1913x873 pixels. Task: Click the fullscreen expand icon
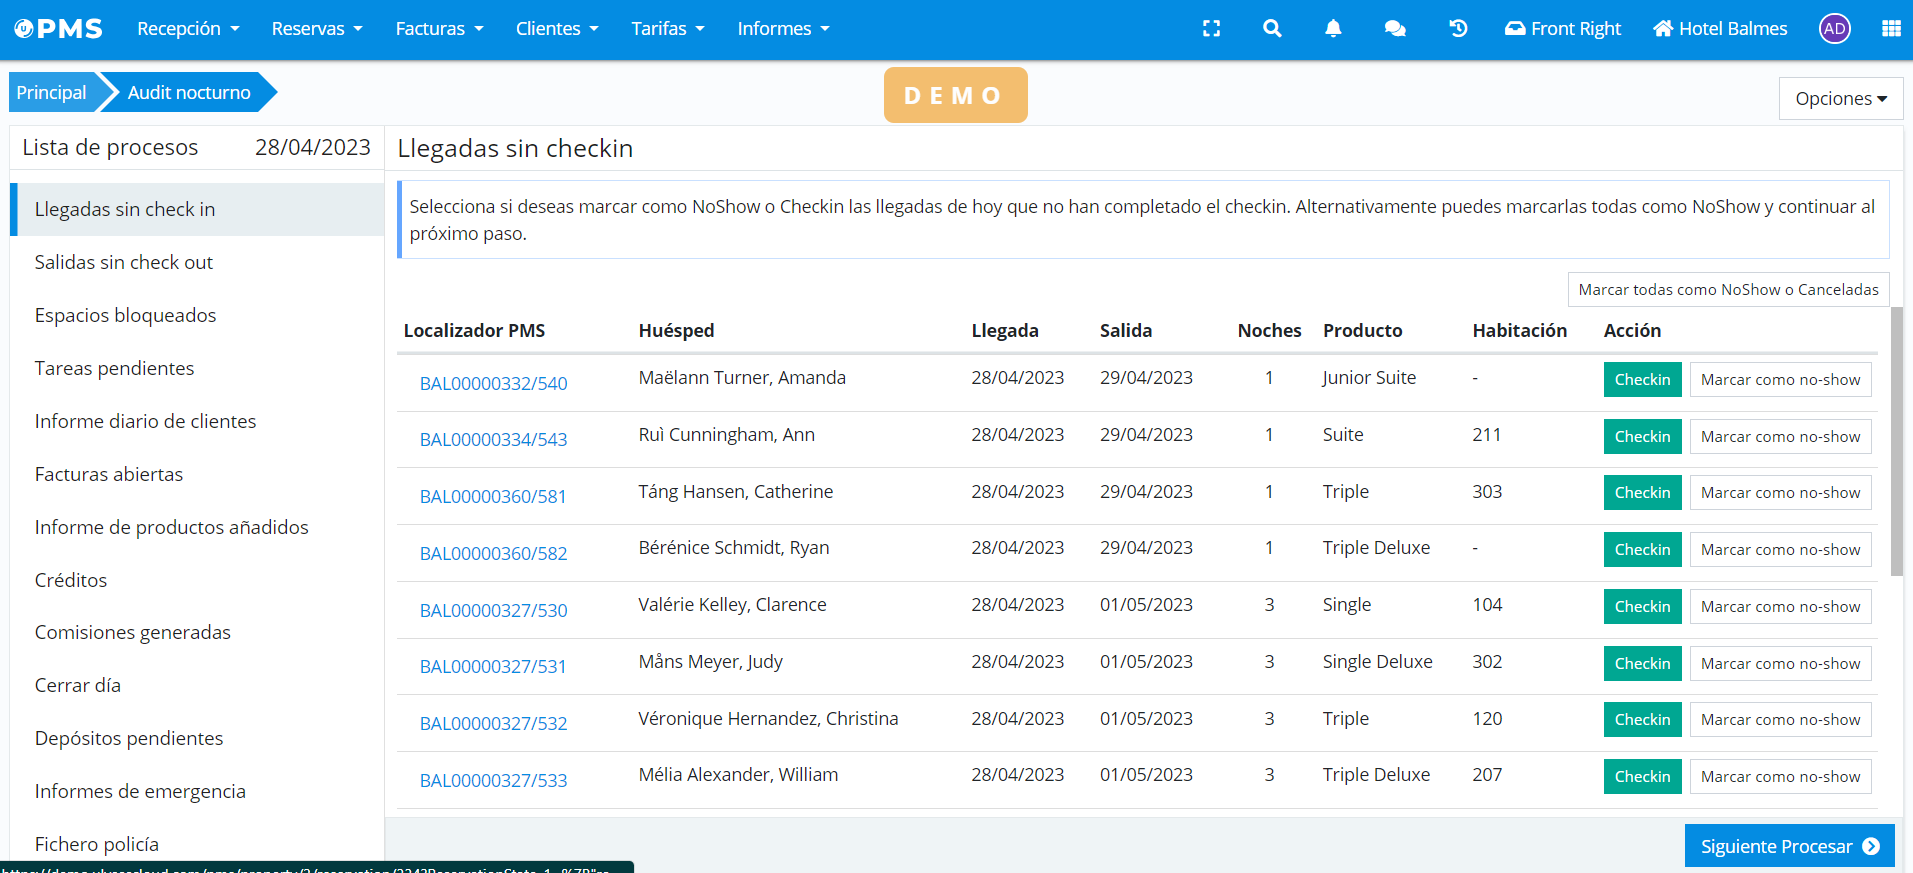click(1211, 29)
